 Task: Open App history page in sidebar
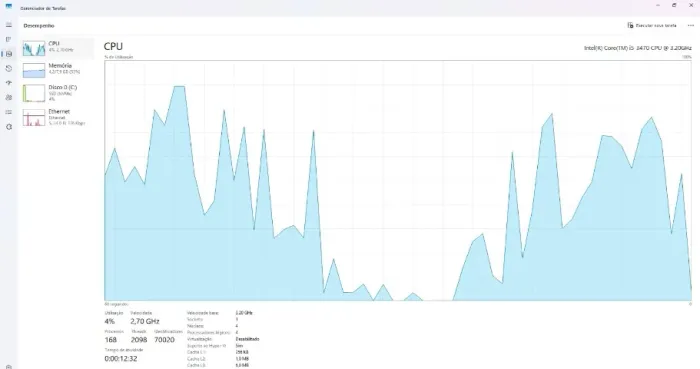tap(8, 69)
